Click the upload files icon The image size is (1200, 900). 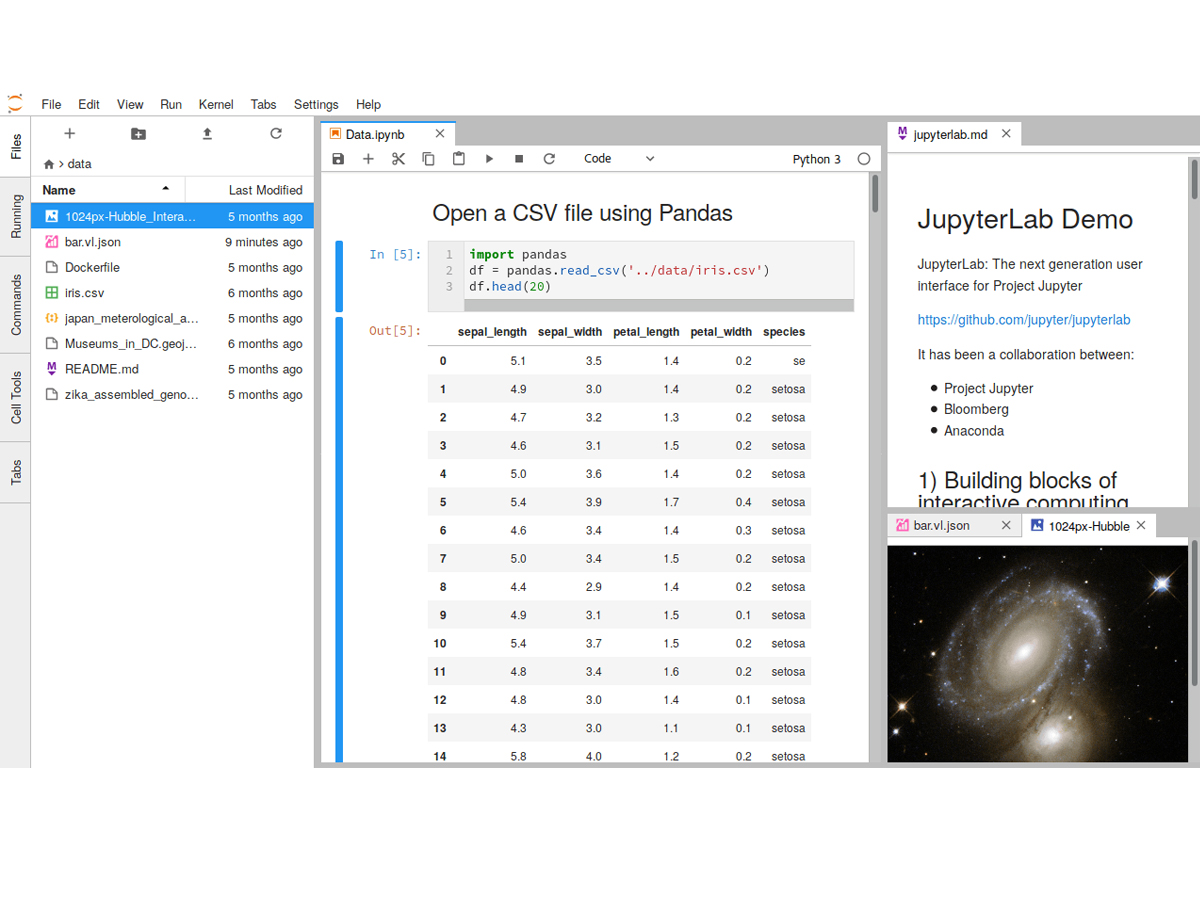(x=207, y=134)
